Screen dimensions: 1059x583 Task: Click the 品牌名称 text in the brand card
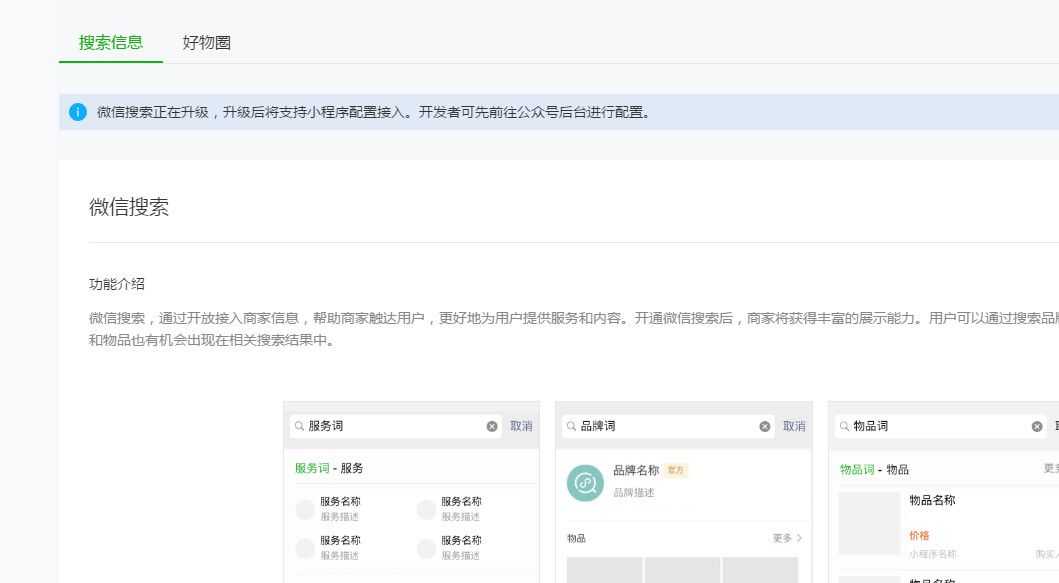(636, 470)
